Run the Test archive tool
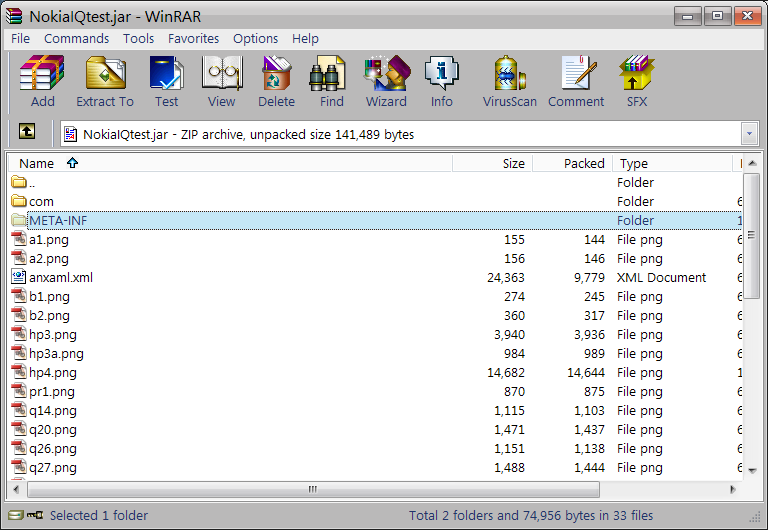Viewport: 768px width, 530px height. [x=167, y=72]
